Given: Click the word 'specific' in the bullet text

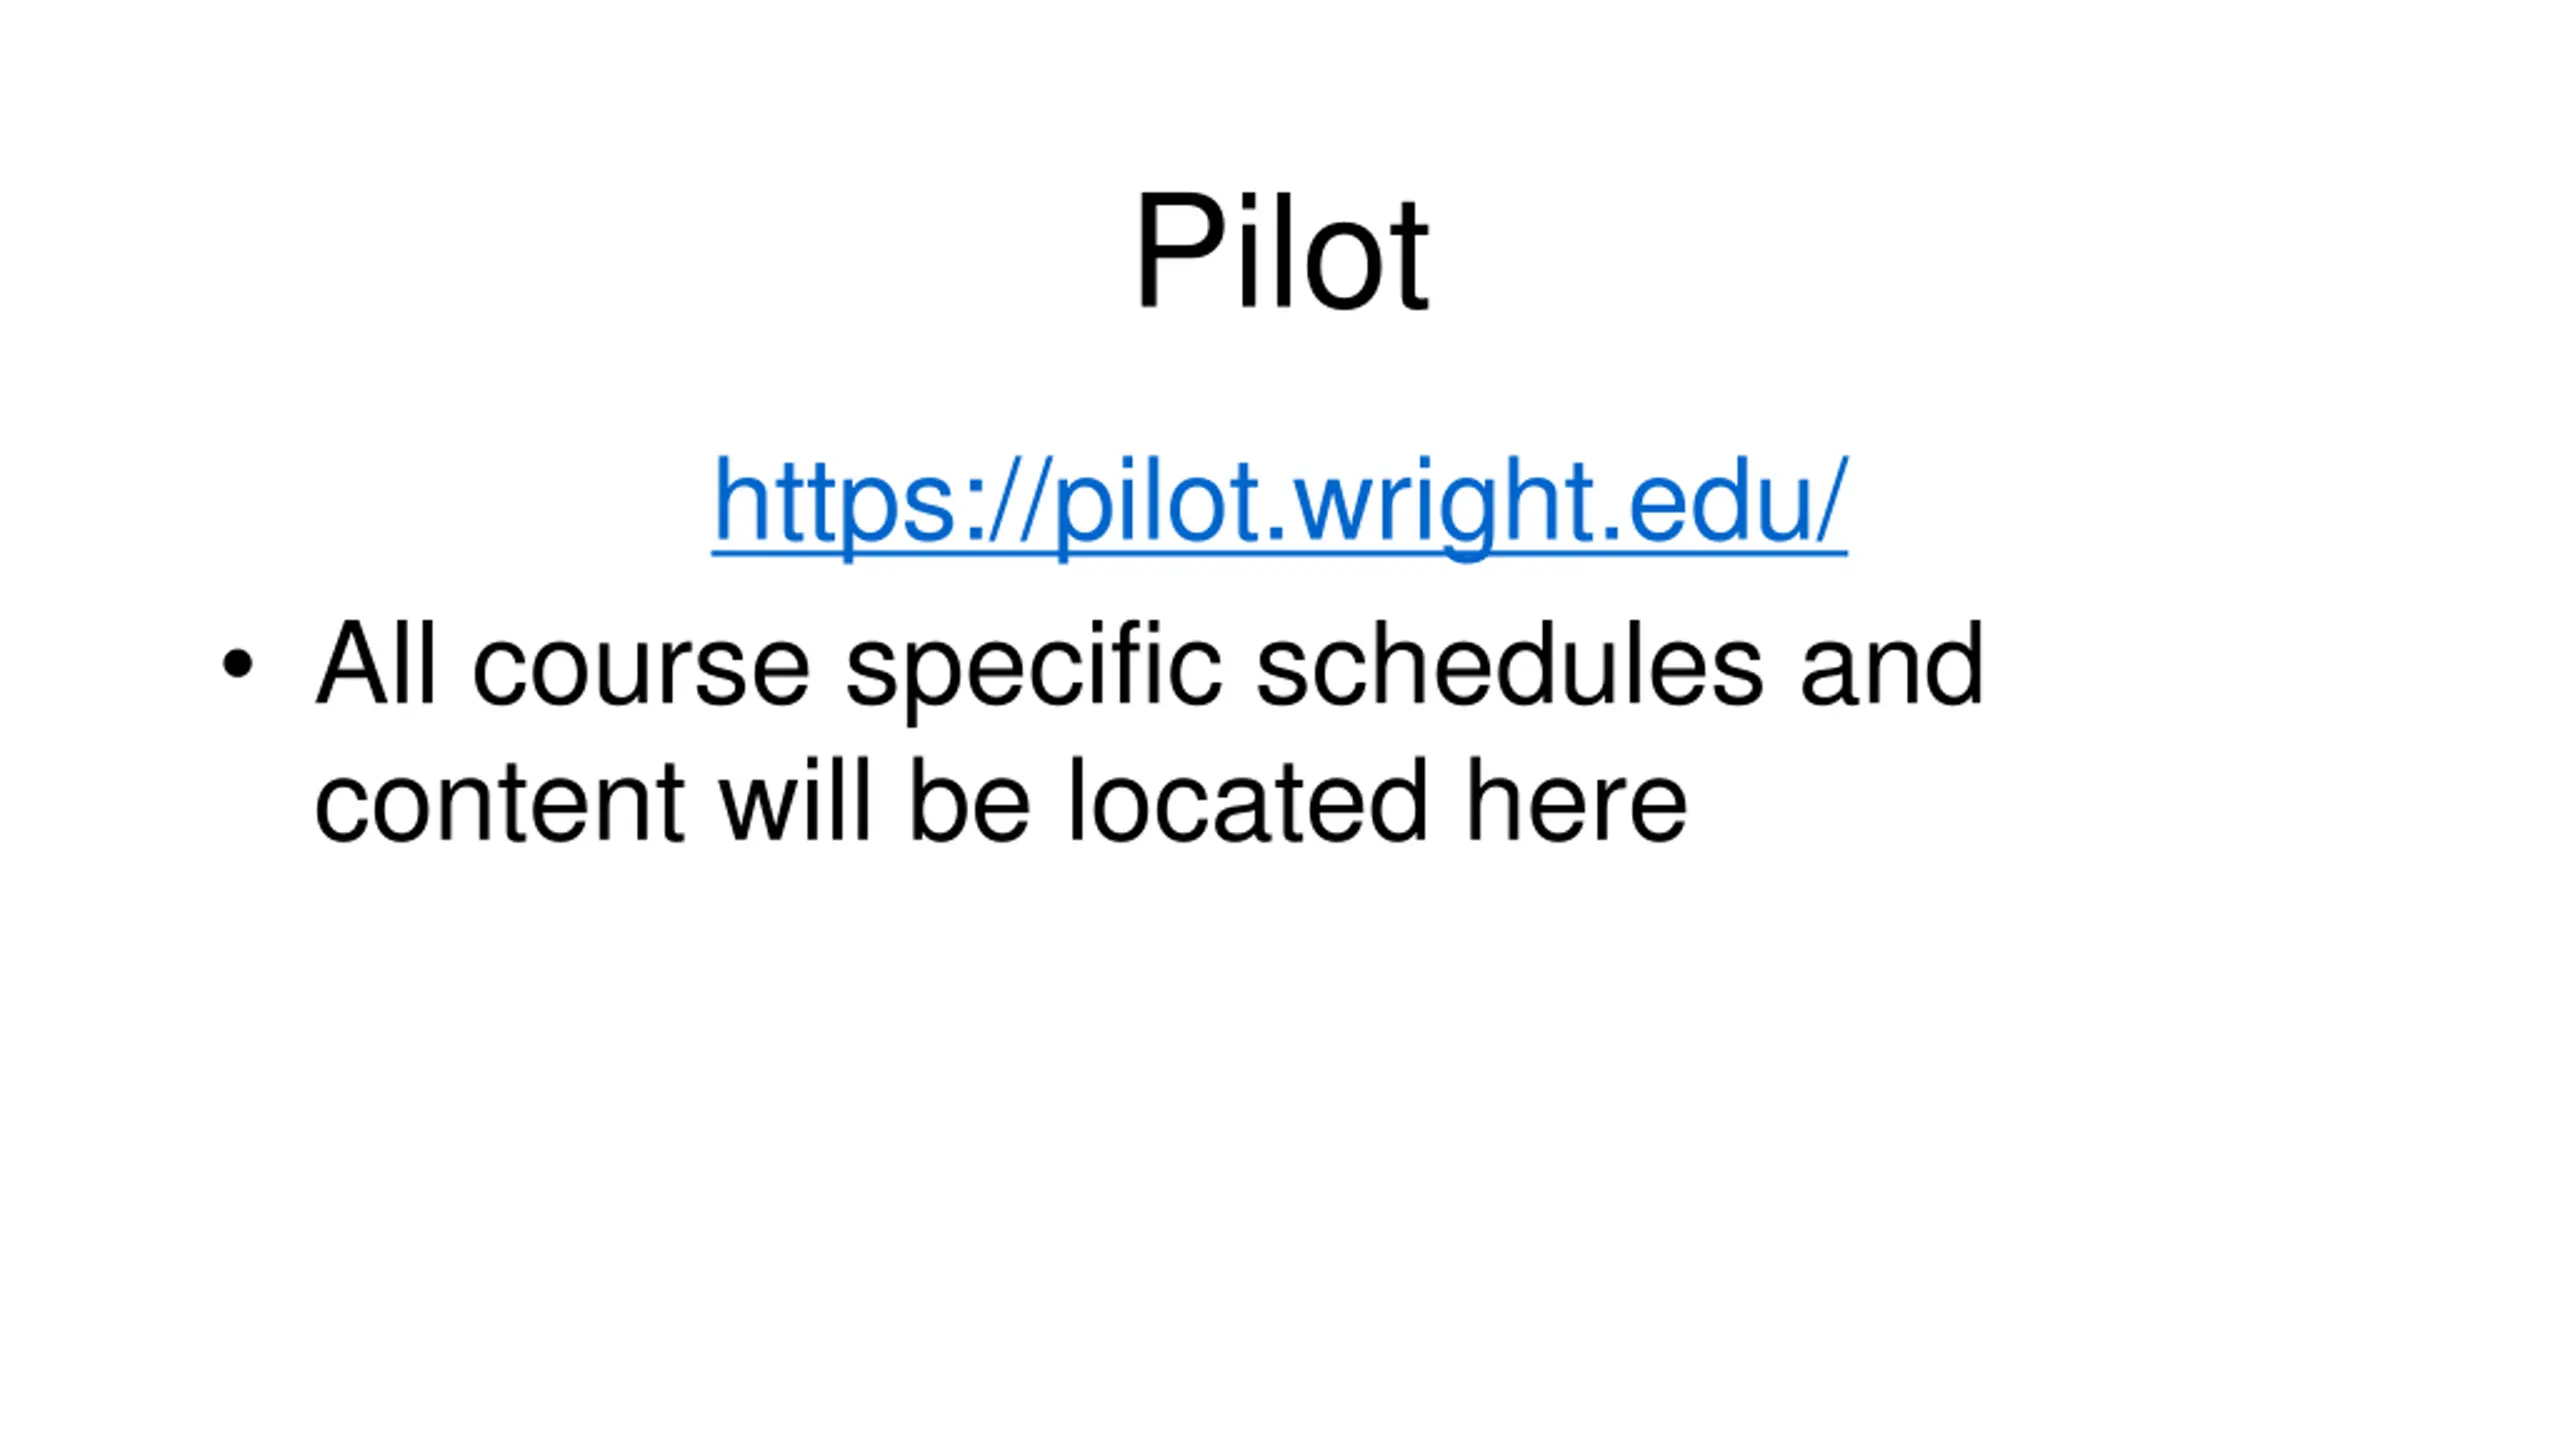Looking at the screenshot, I should (x=1034, y=670).
